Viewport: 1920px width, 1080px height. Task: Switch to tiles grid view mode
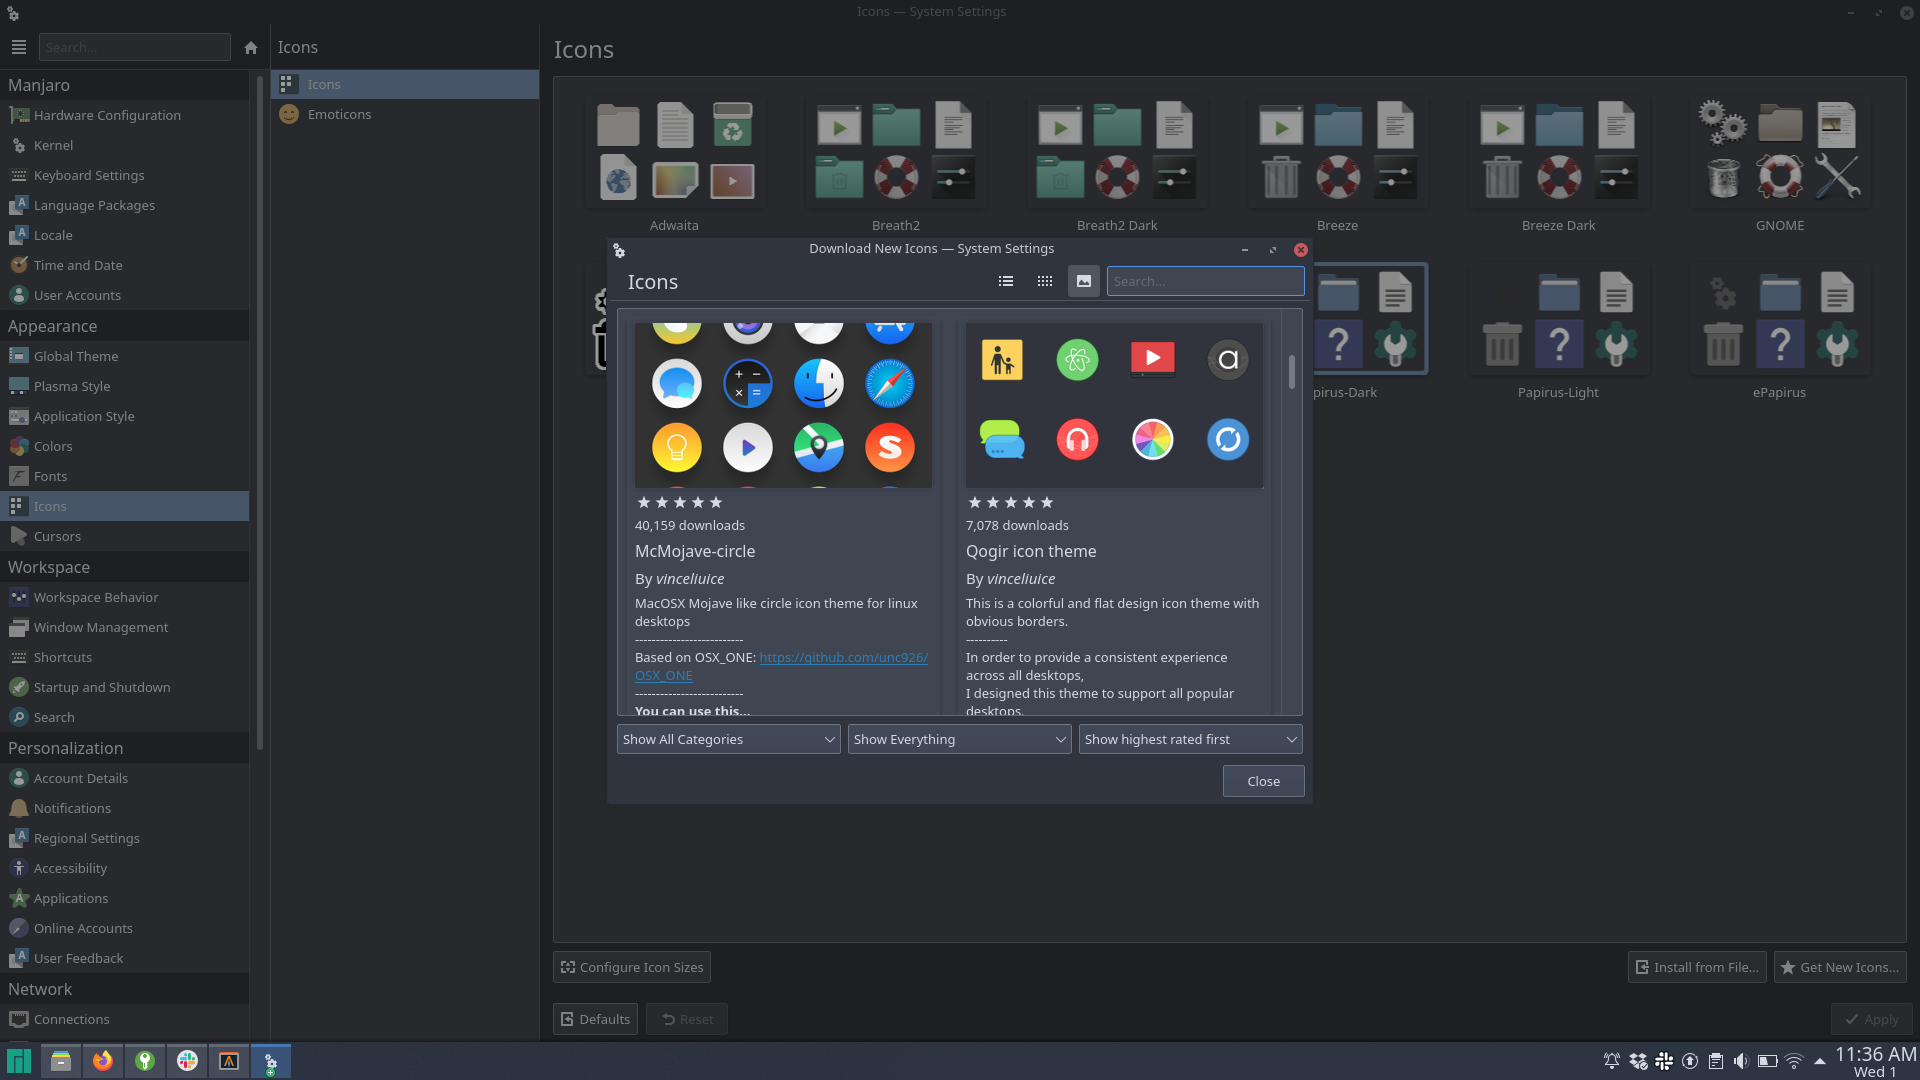[x=1045, y=282]
